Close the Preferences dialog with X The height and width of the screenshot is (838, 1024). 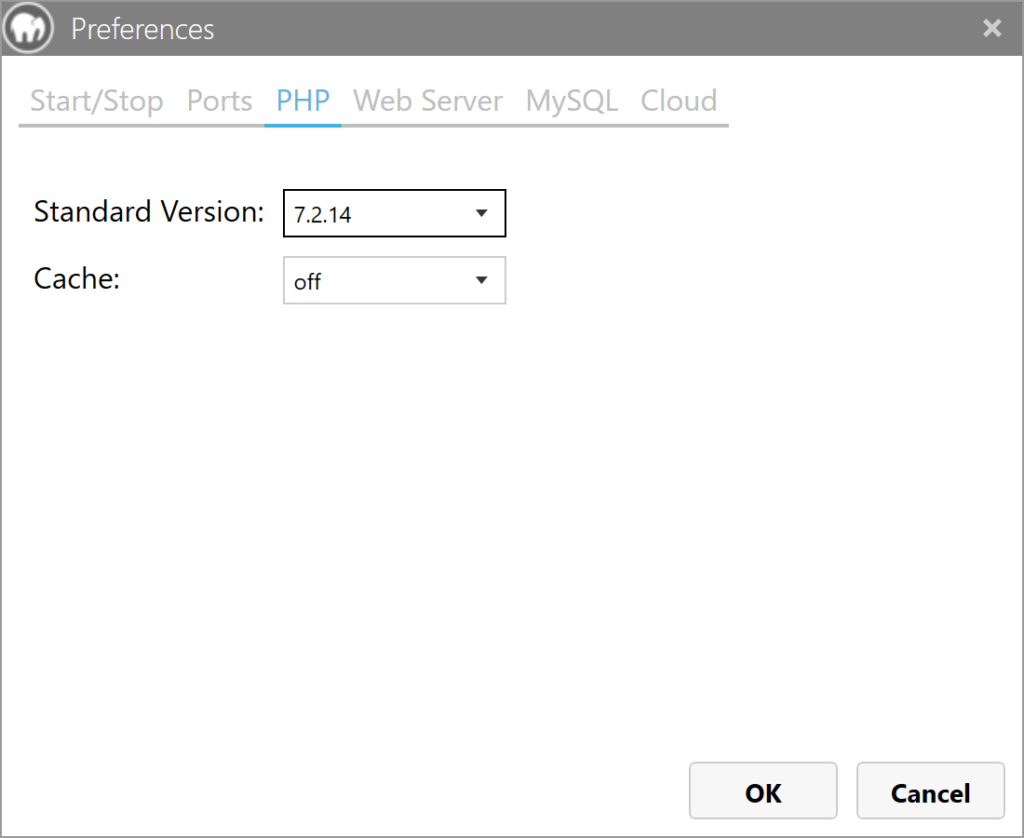[991, 28]
